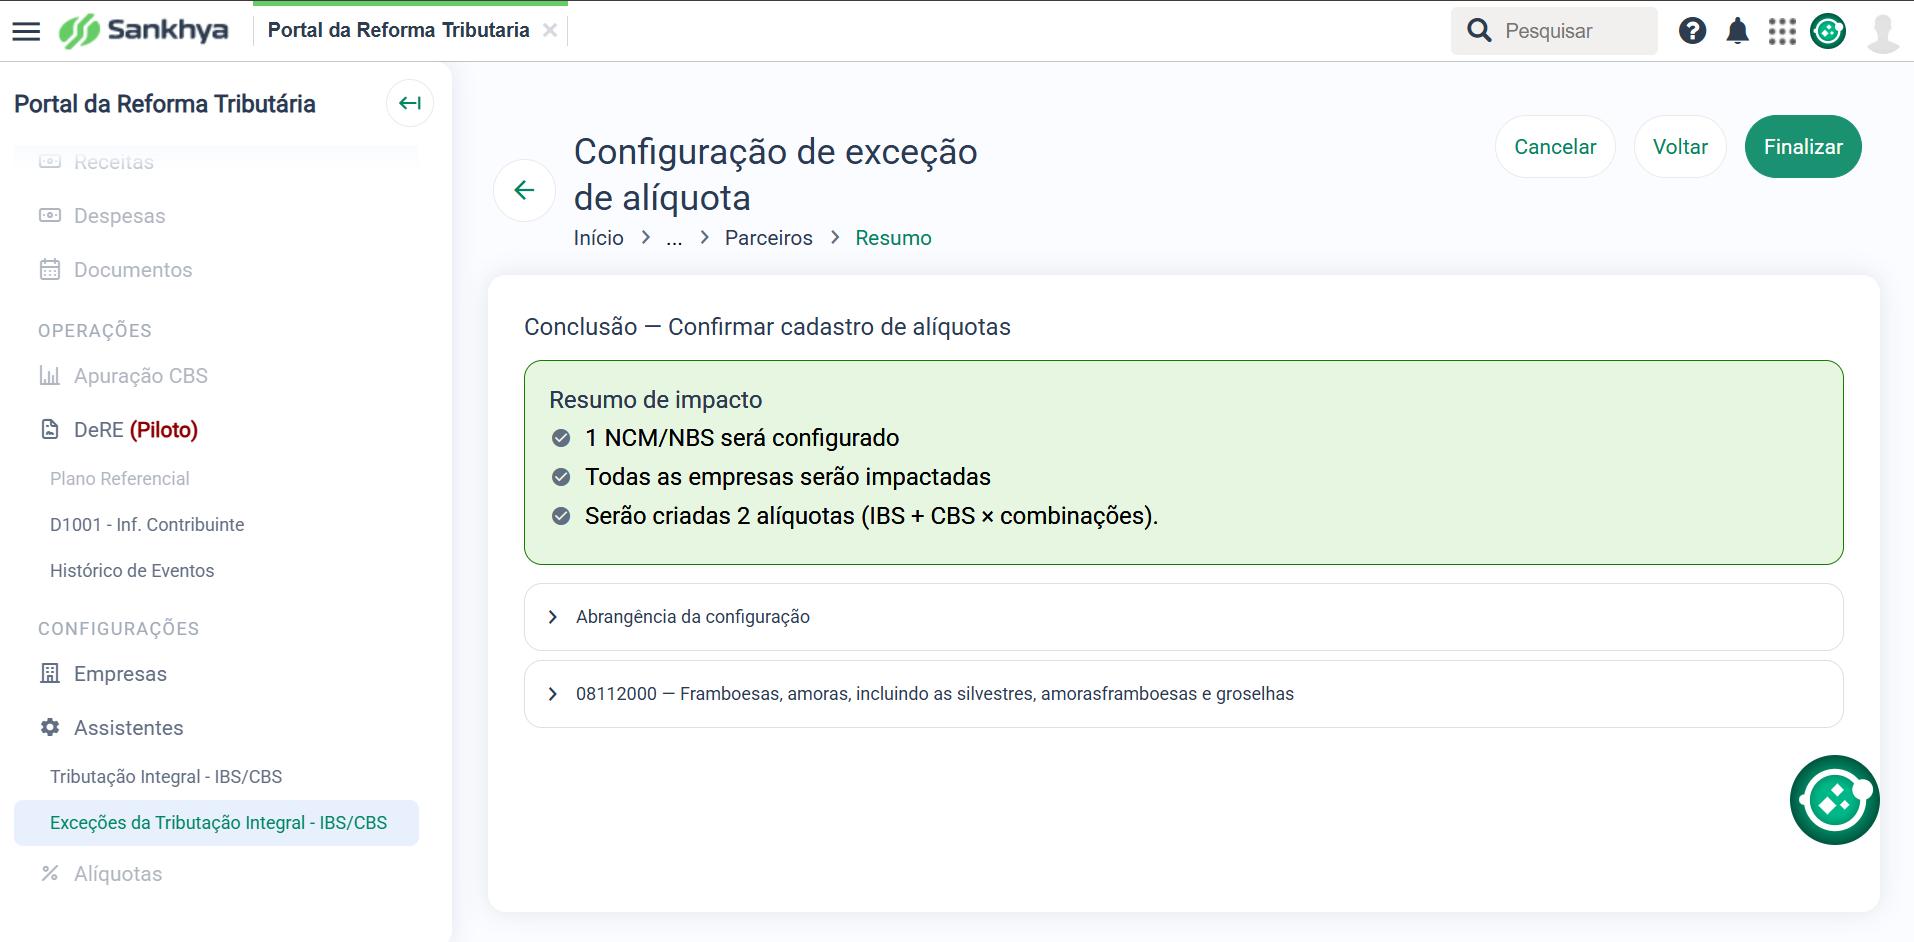Viewport: 1914px width, 942px height.
Task: Click the Assistentes gear icon
Action: click(x=50, y=727)
